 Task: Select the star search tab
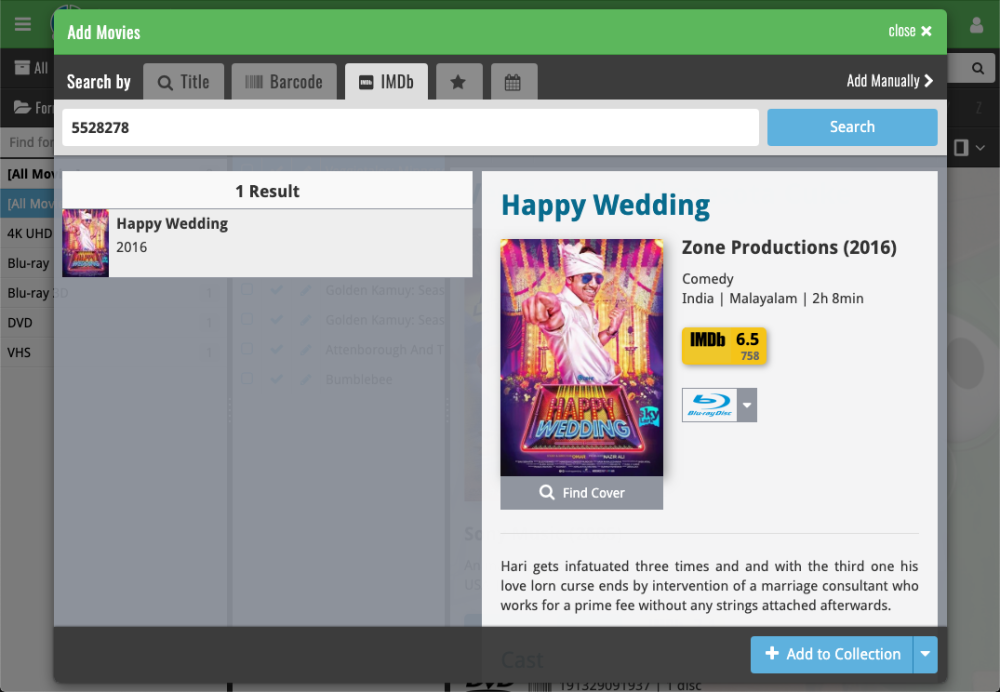pyautogui.click(x=459, y=82)
